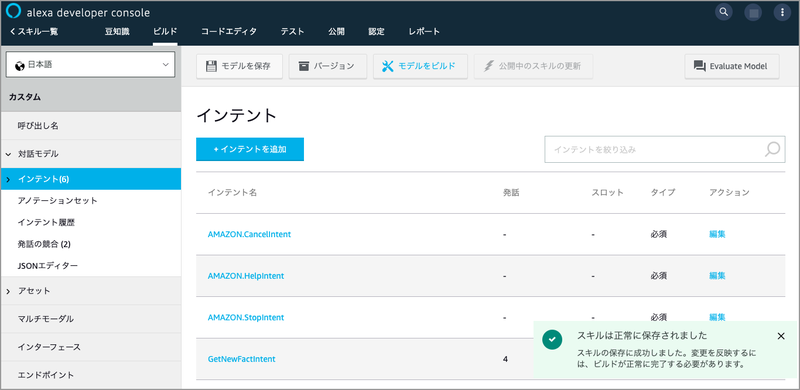Open the GetNewFactIntent link
This screenshot has height=390, width=800.
241,359
